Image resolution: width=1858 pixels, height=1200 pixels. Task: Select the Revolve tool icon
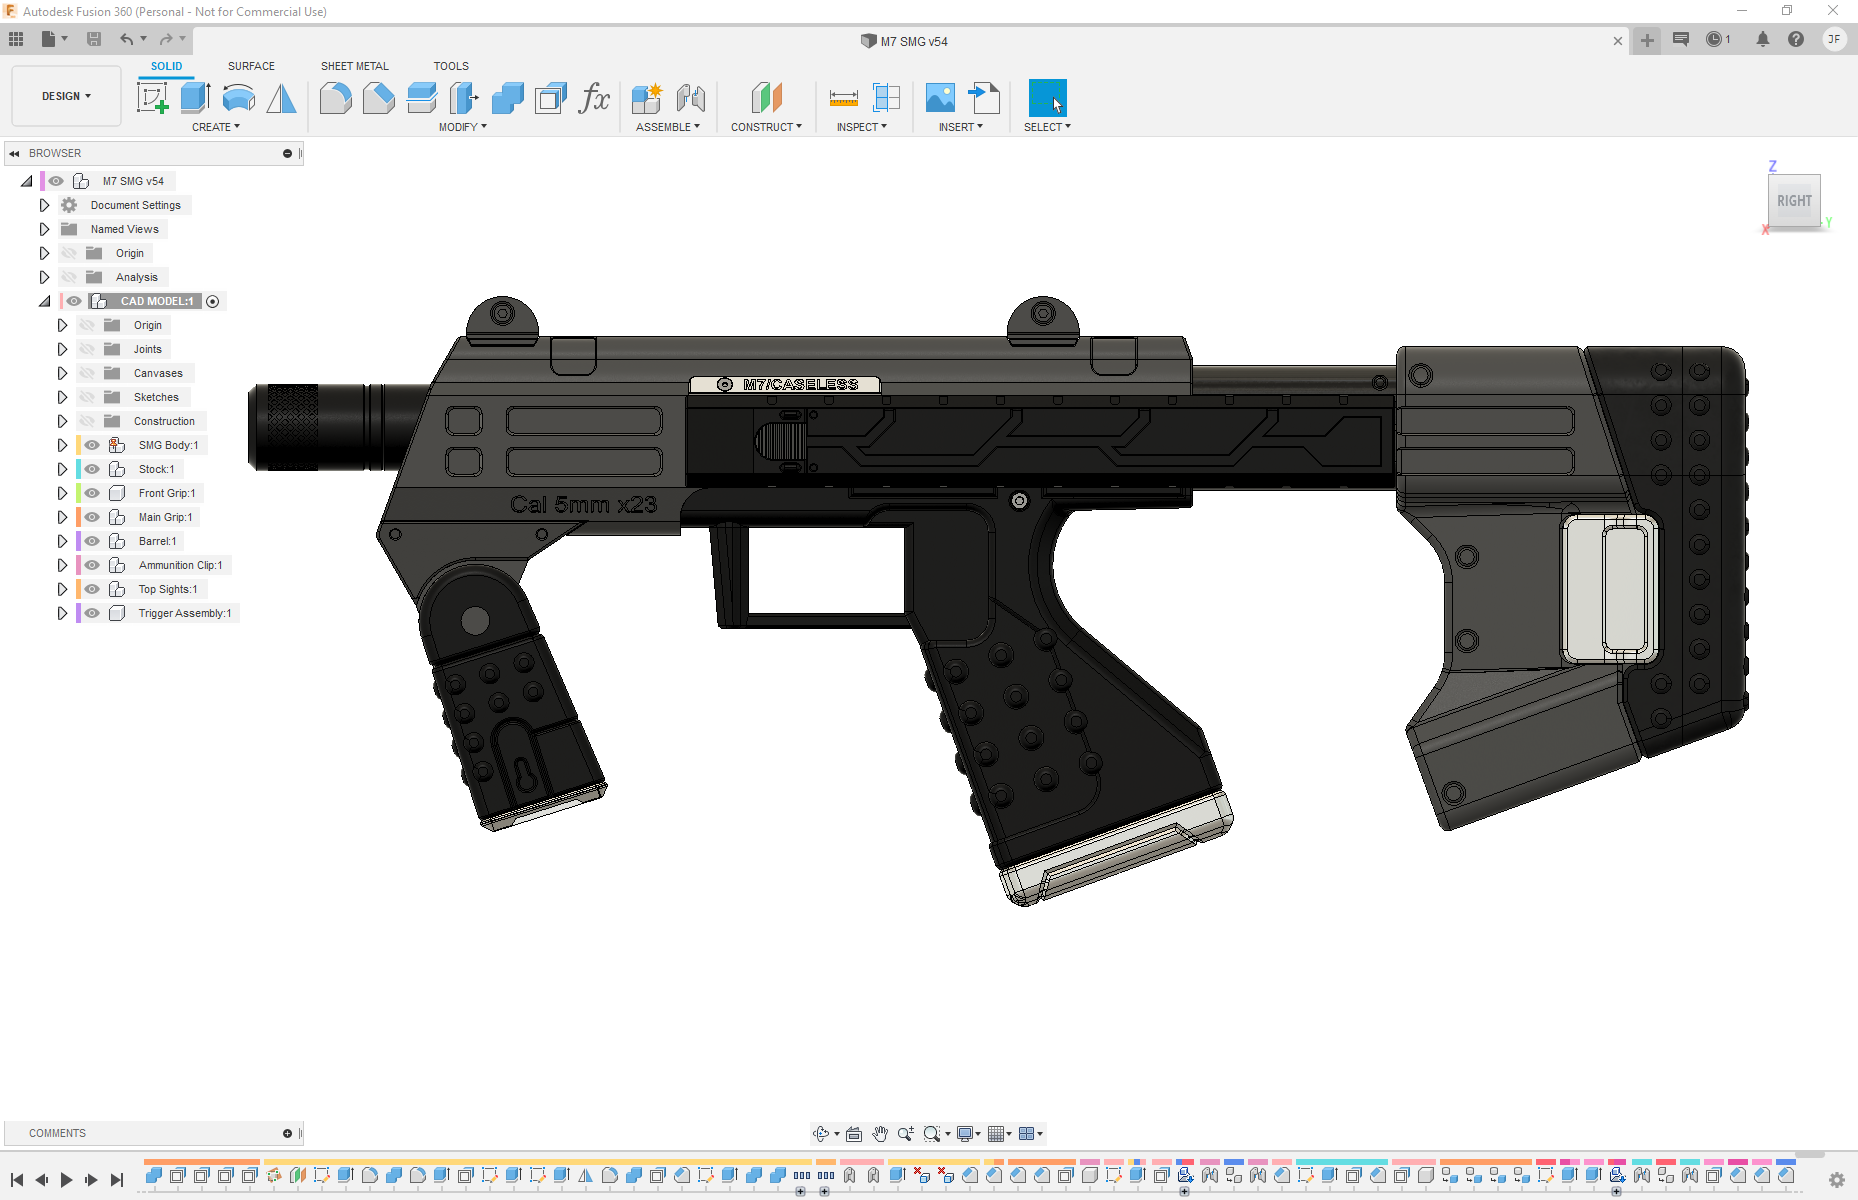(x=238, y=98)
